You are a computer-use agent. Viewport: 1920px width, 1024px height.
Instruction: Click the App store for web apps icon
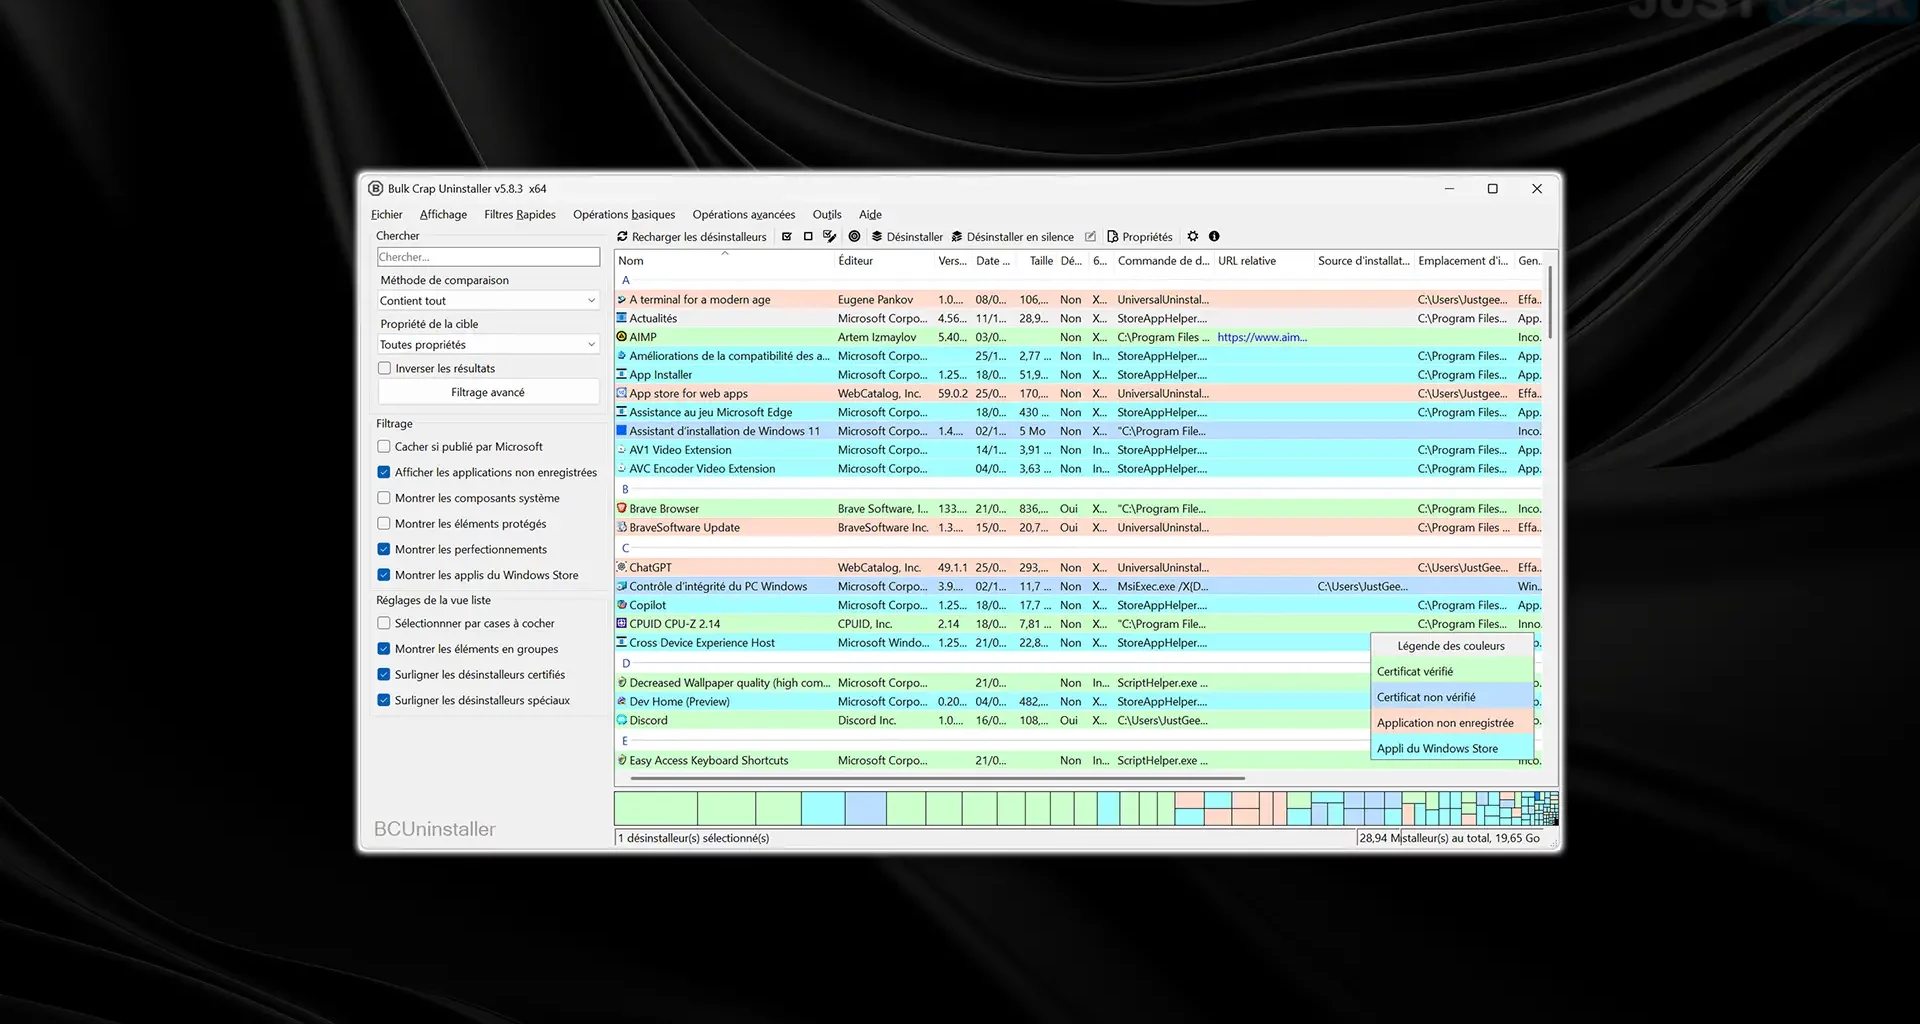[622, 393]
